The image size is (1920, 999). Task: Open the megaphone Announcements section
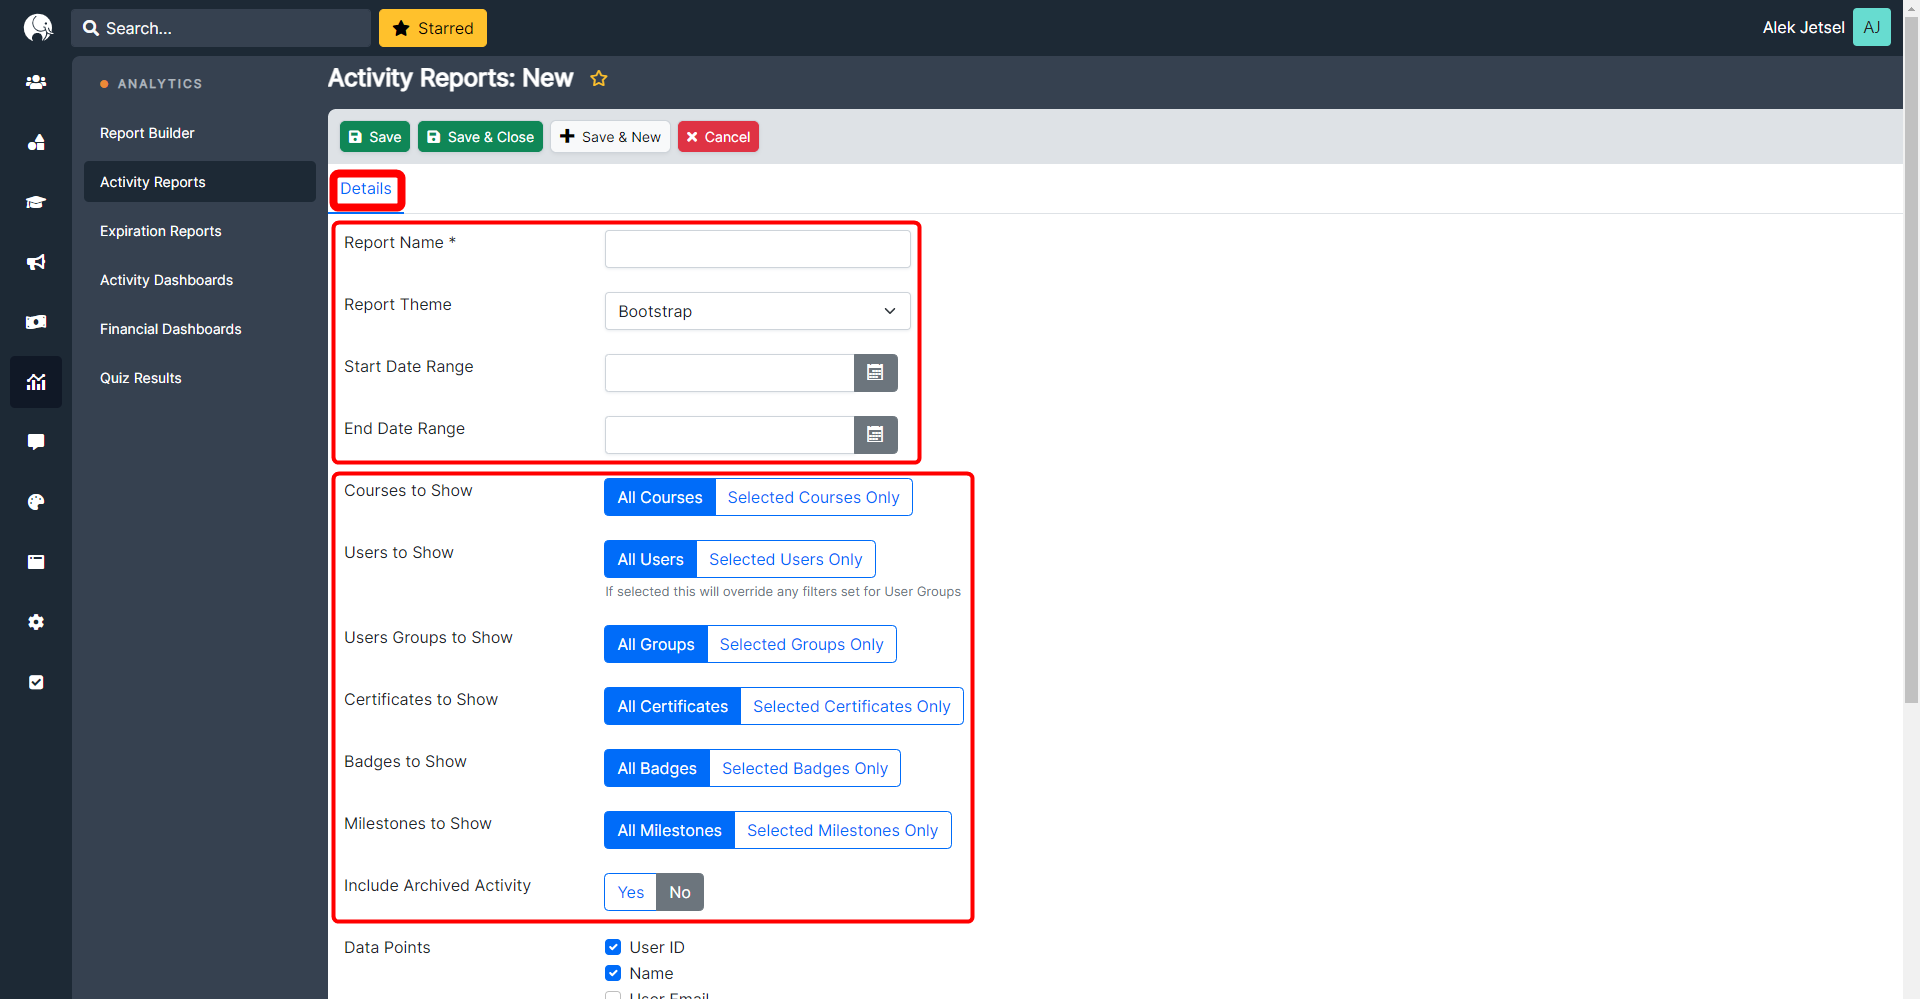pos(36,262)
